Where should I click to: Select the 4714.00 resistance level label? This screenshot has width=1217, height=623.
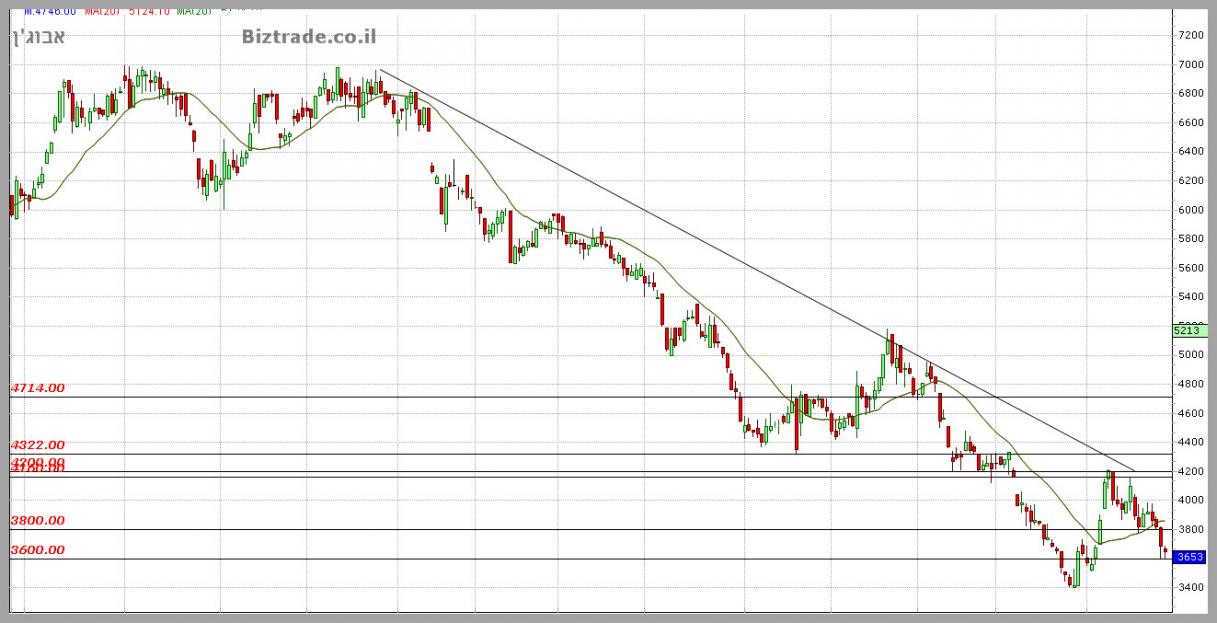(37, 387)
